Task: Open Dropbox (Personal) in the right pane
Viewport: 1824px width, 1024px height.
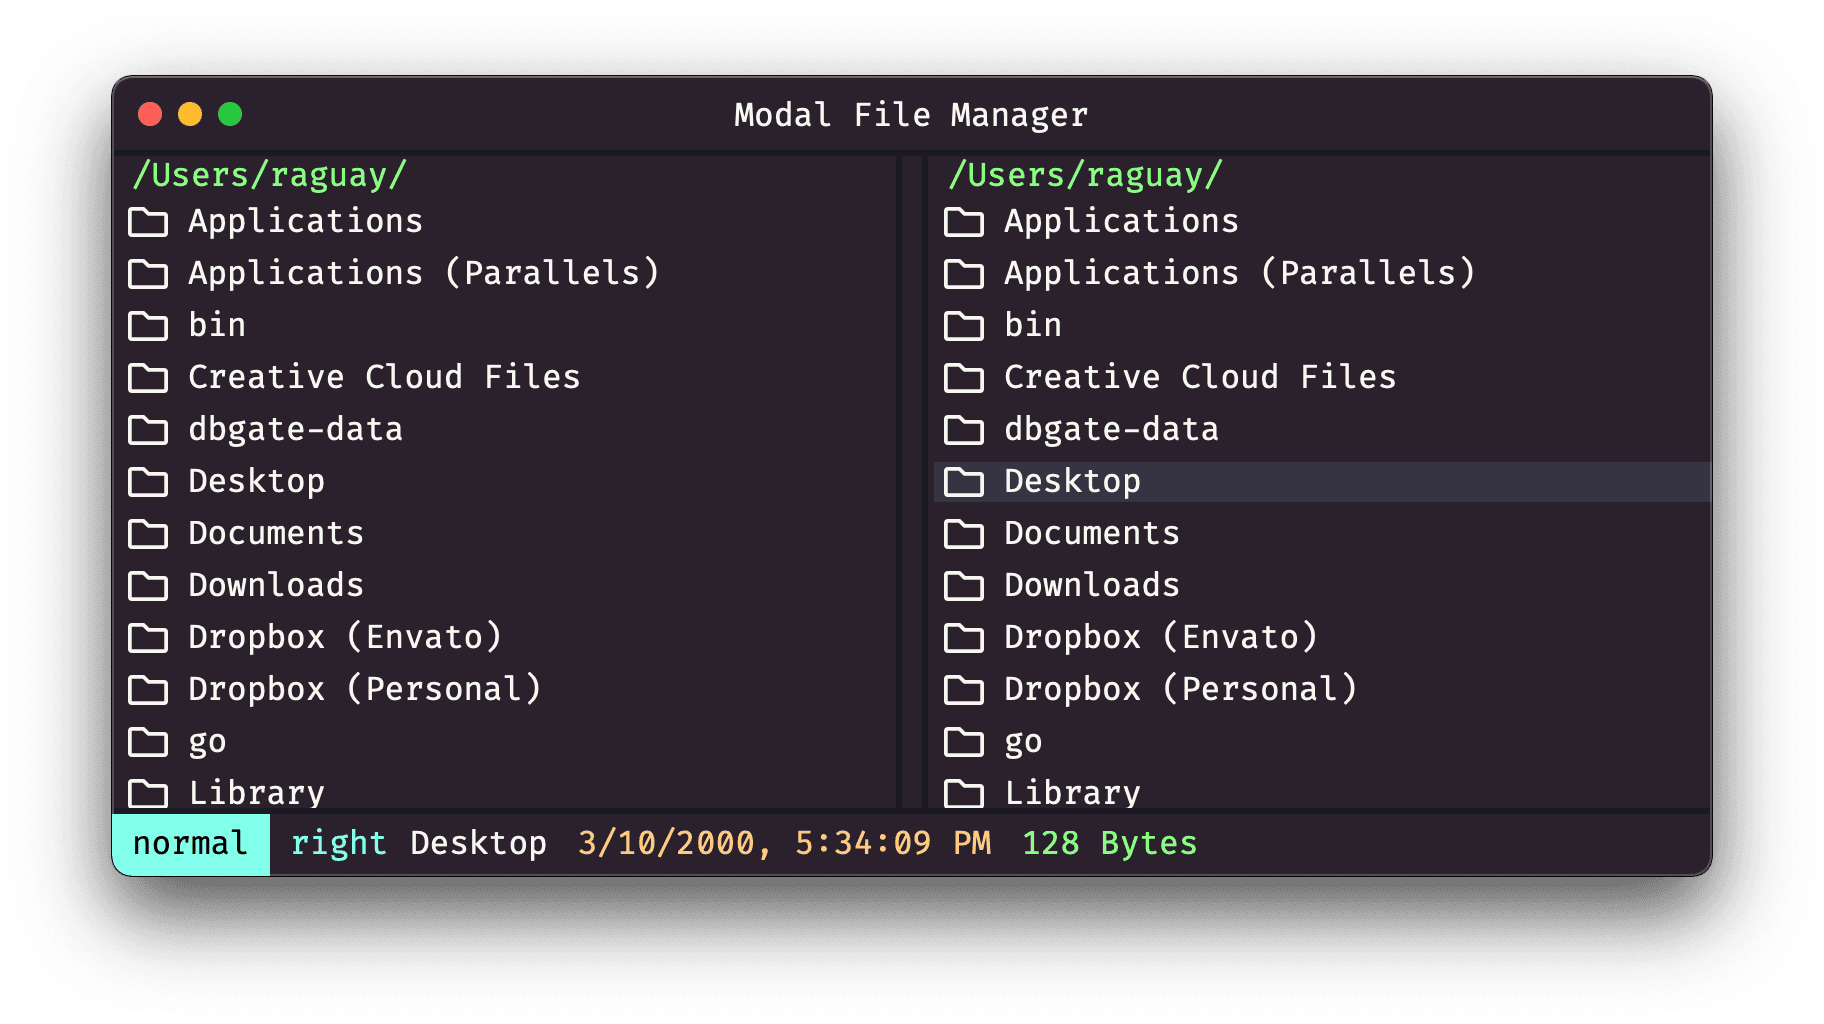Action: tap(1180, 689)
